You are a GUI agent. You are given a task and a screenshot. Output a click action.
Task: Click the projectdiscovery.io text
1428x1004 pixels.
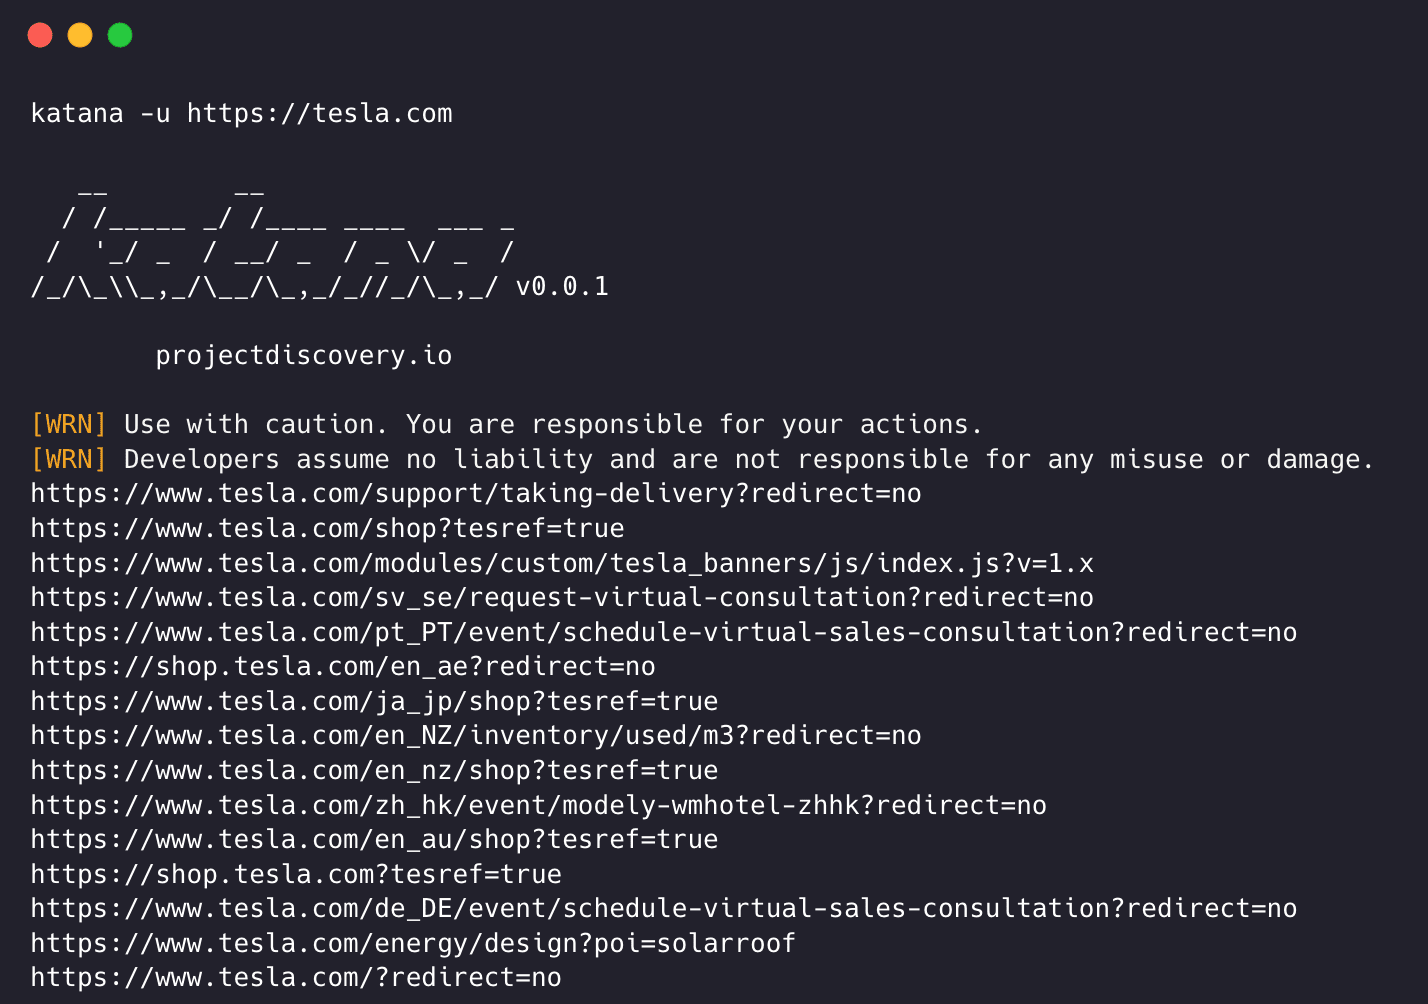coord(303,356)
